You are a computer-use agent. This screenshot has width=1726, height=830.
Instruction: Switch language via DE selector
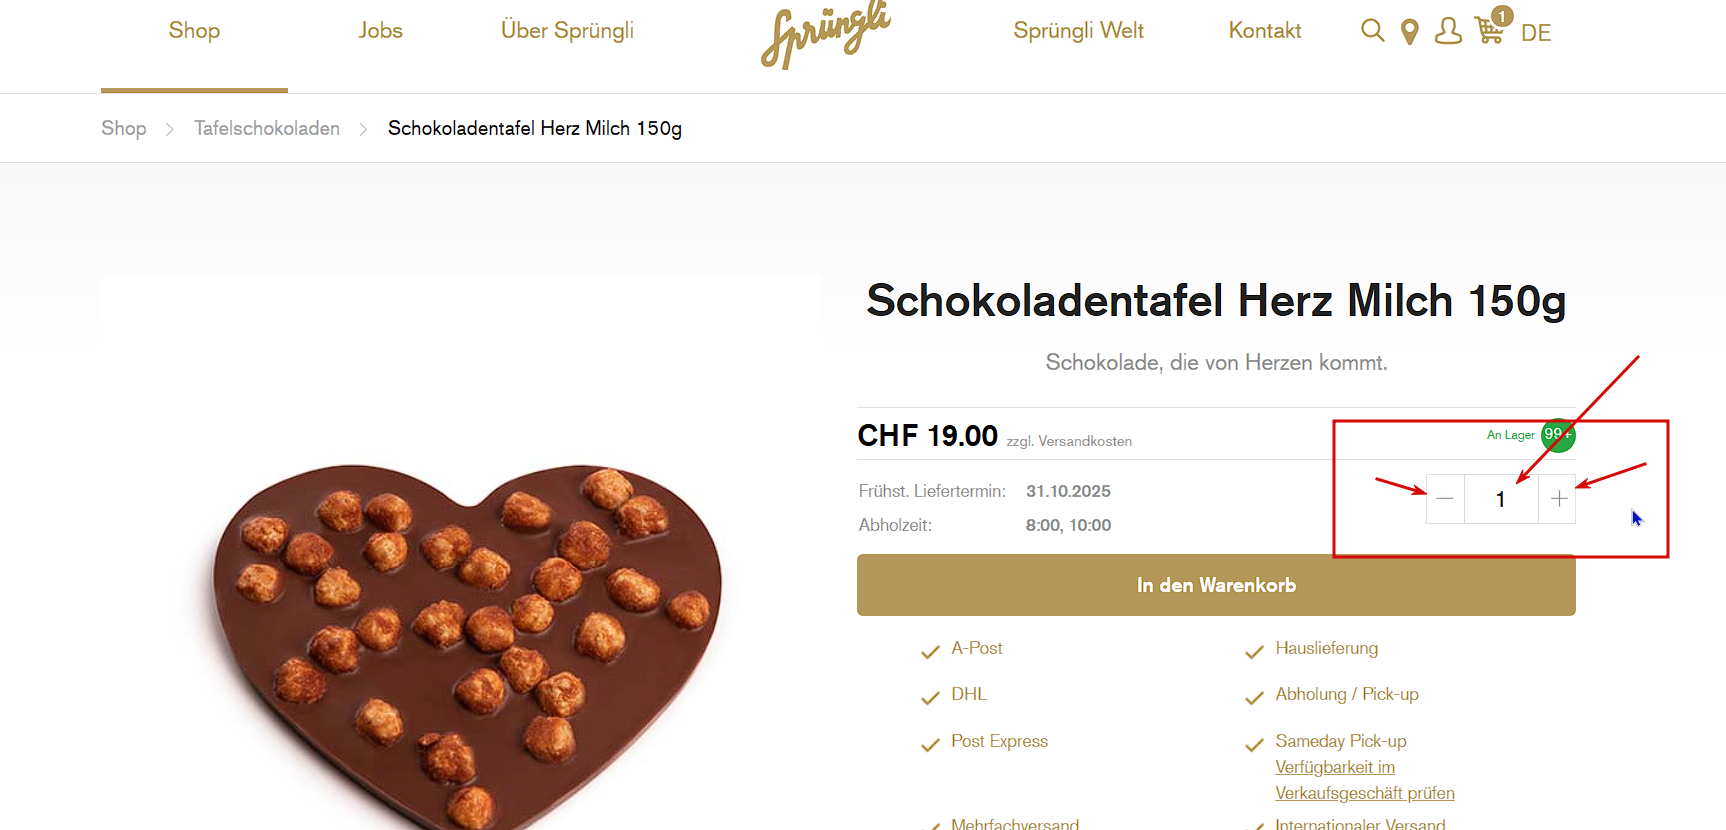[x=1536, y=33]
